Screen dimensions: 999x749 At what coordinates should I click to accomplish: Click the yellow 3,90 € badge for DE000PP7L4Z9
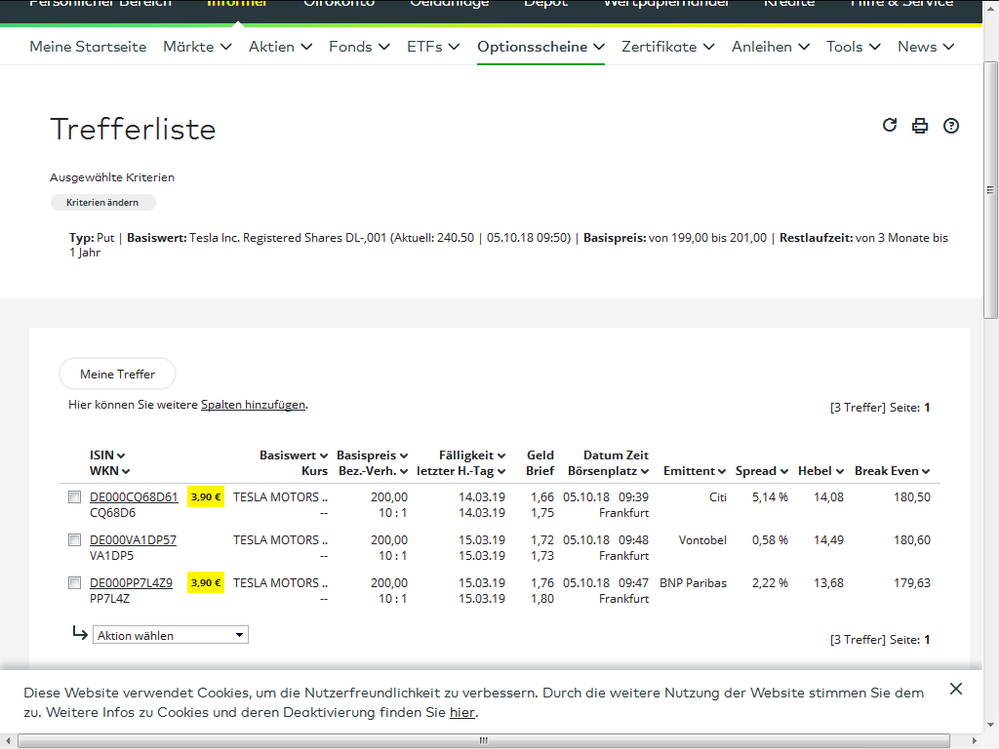(206, 583)
